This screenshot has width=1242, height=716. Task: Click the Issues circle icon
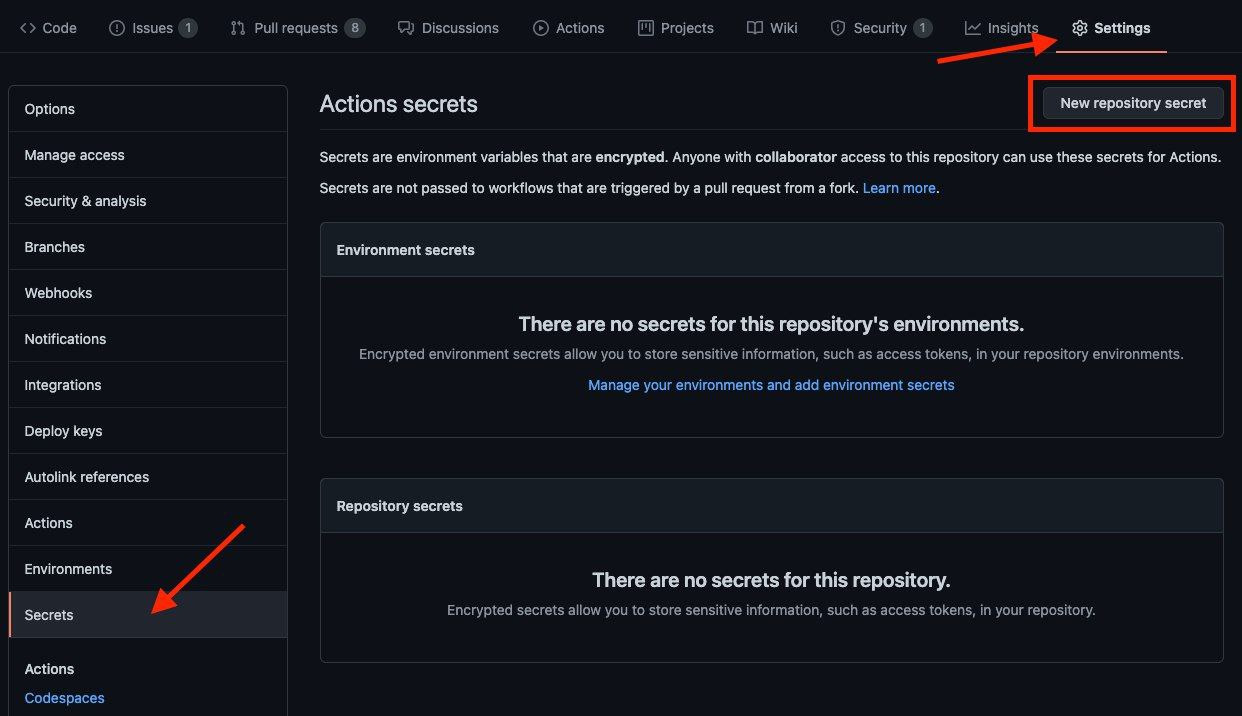pos(117,28)
